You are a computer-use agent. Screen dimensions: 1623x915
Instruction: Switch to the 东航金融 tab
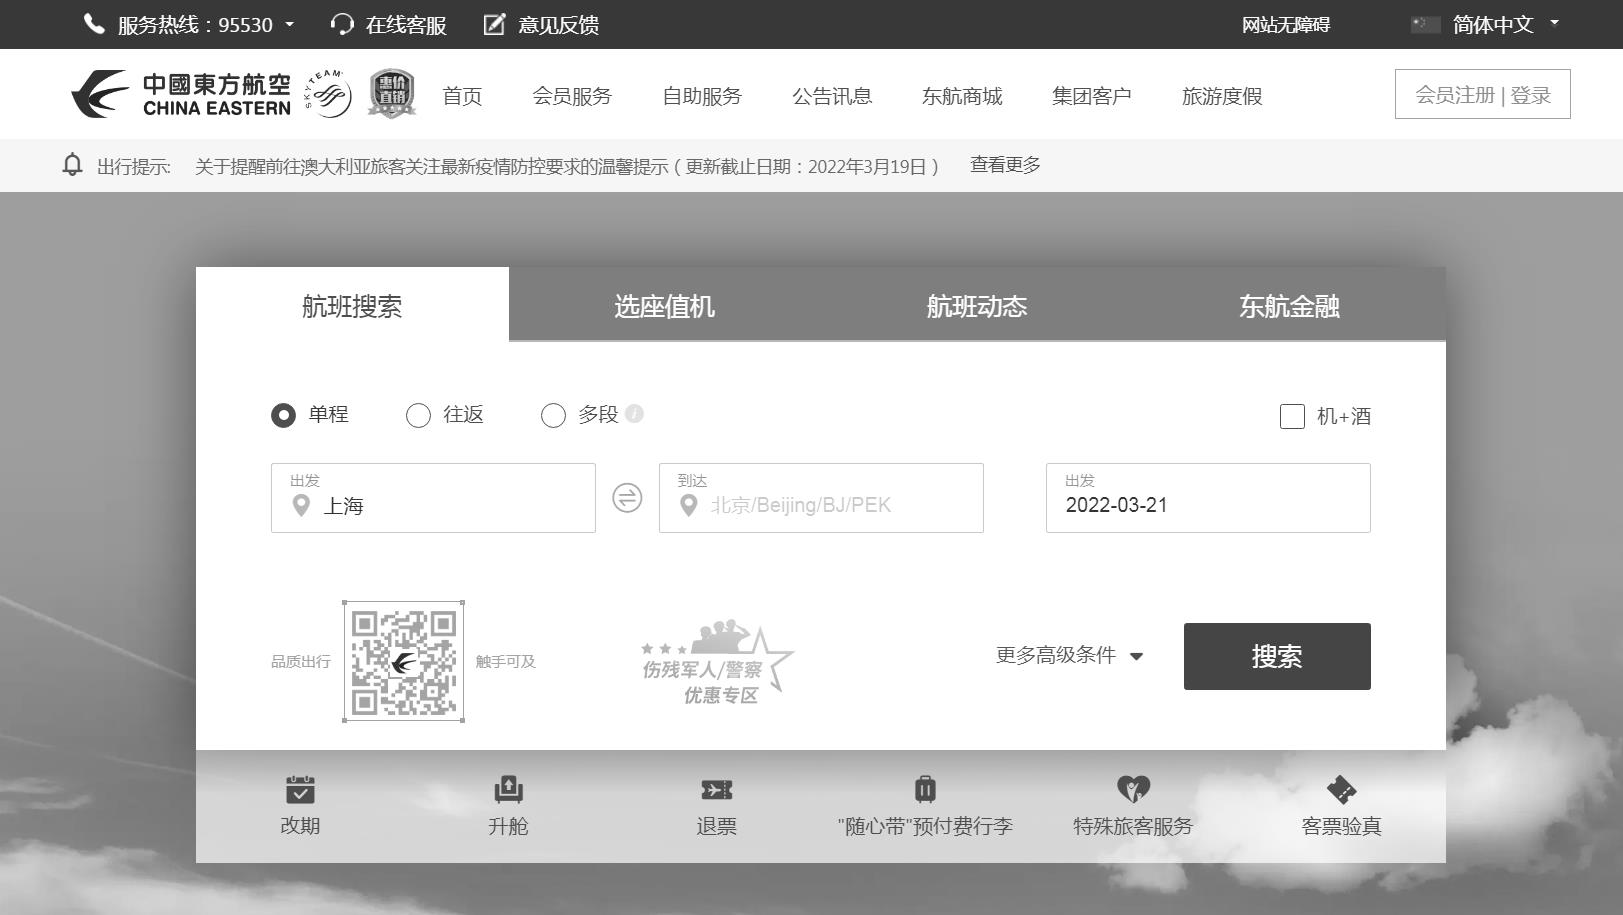tap(1289, 306)
